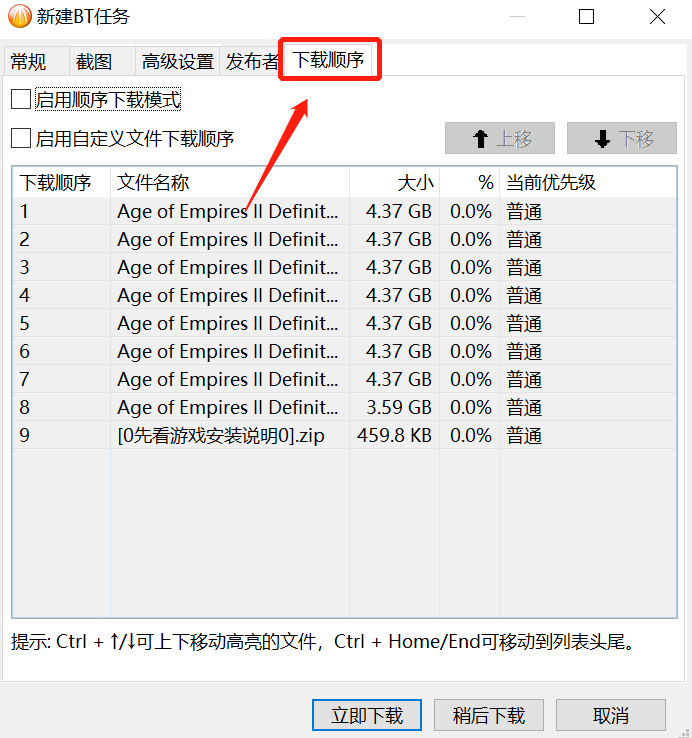Select file row with download order 3

[x=345, y=267]
